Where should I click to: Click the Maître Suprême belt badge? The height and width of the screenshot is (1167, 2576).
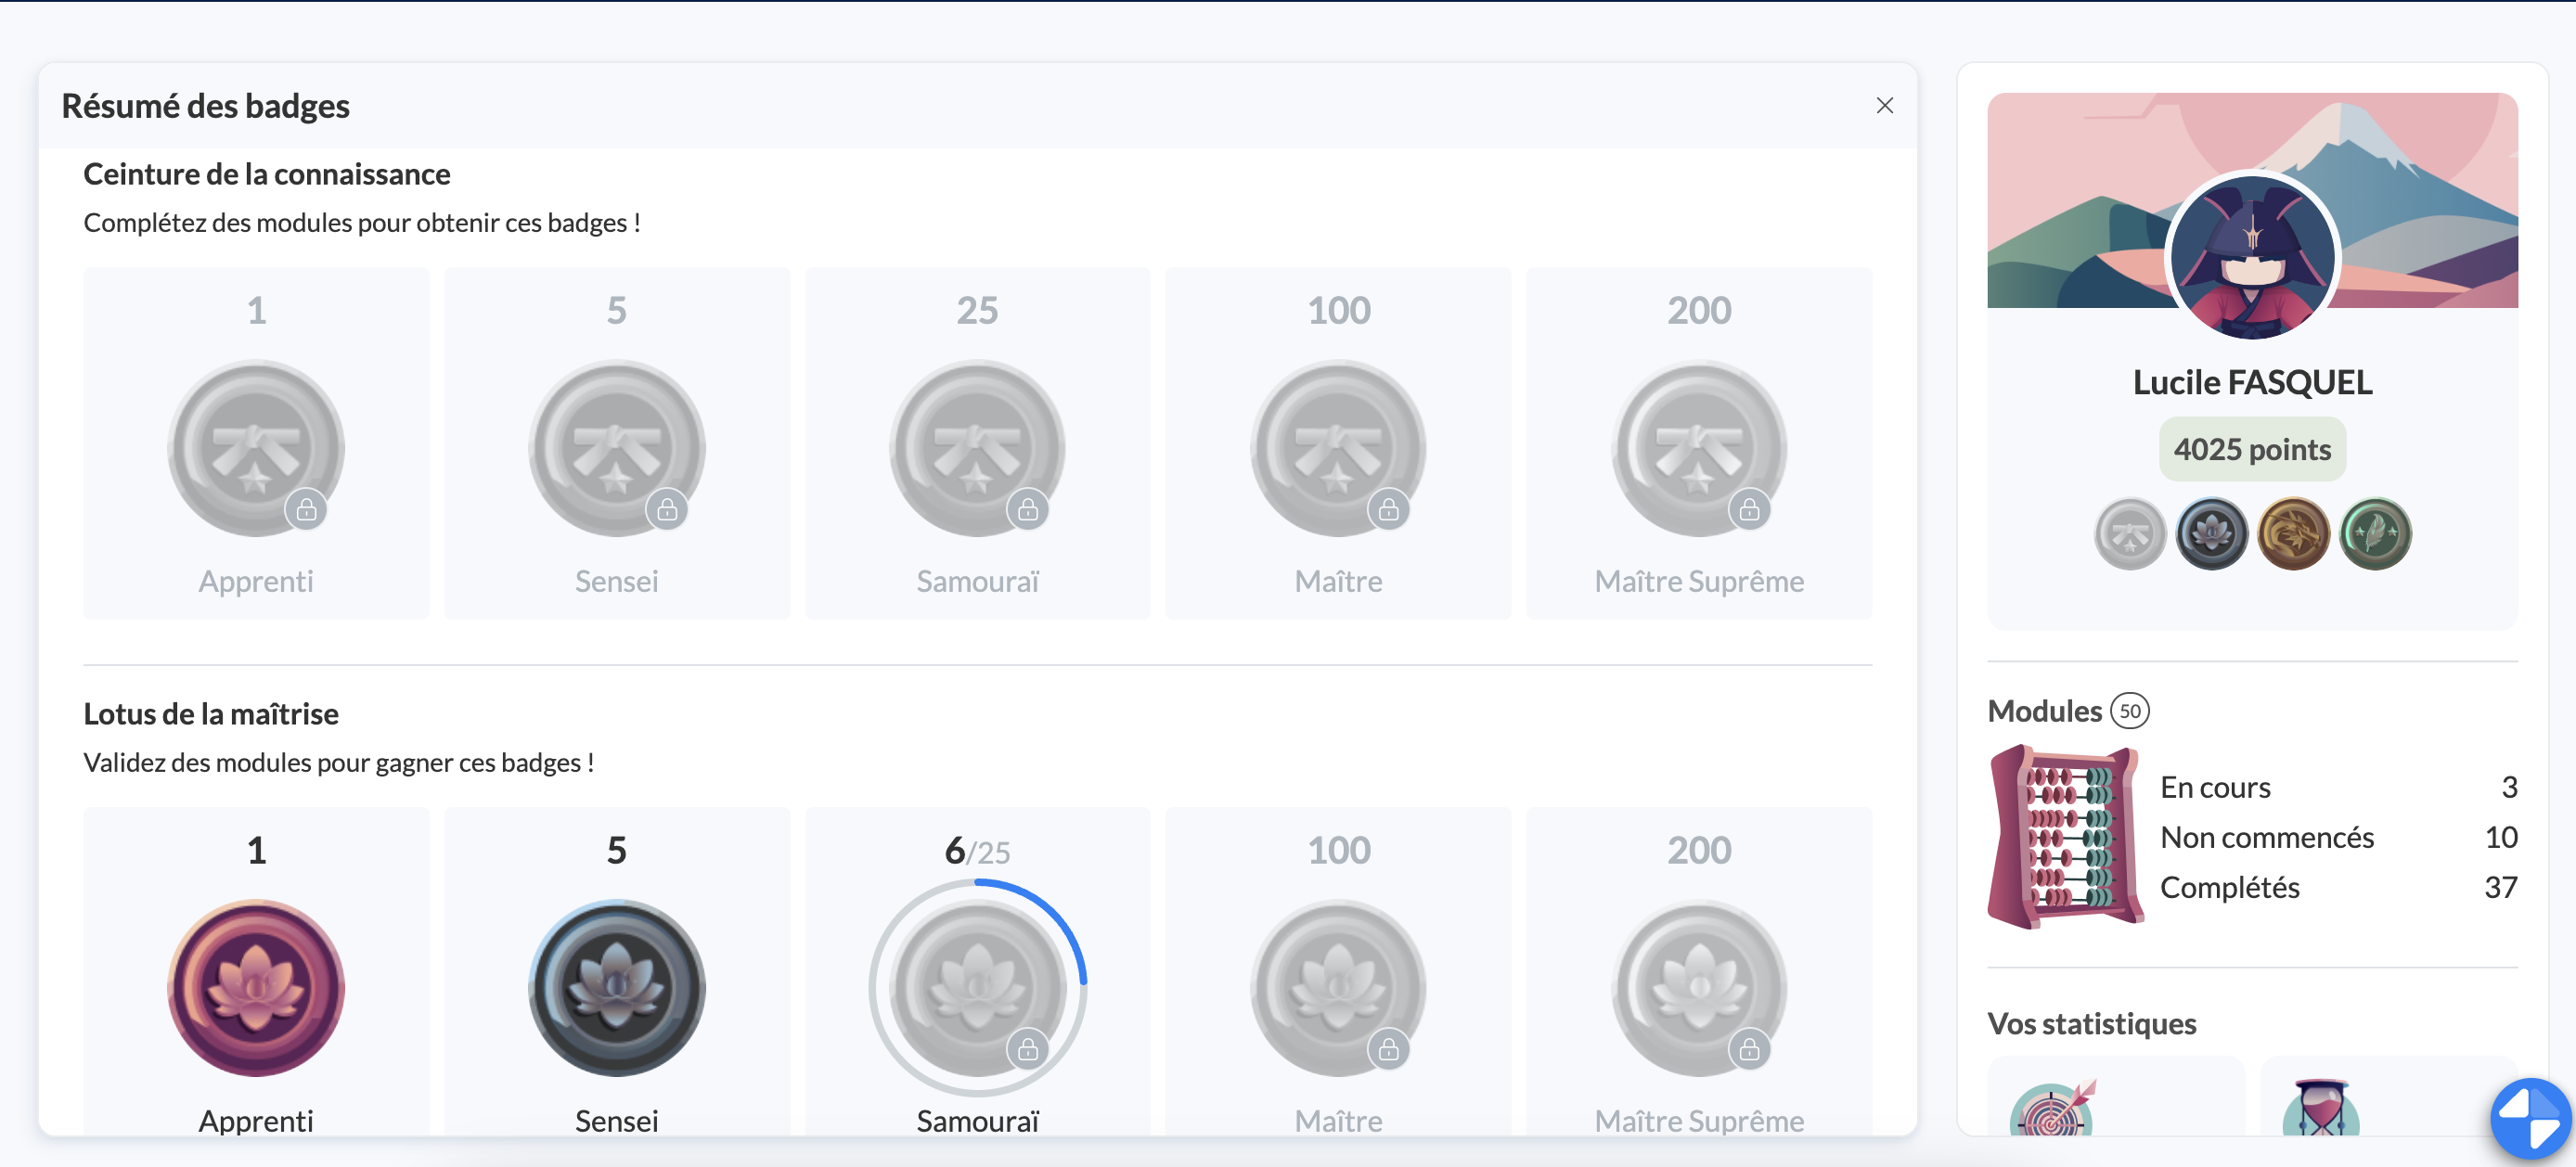coord(1698,448)
